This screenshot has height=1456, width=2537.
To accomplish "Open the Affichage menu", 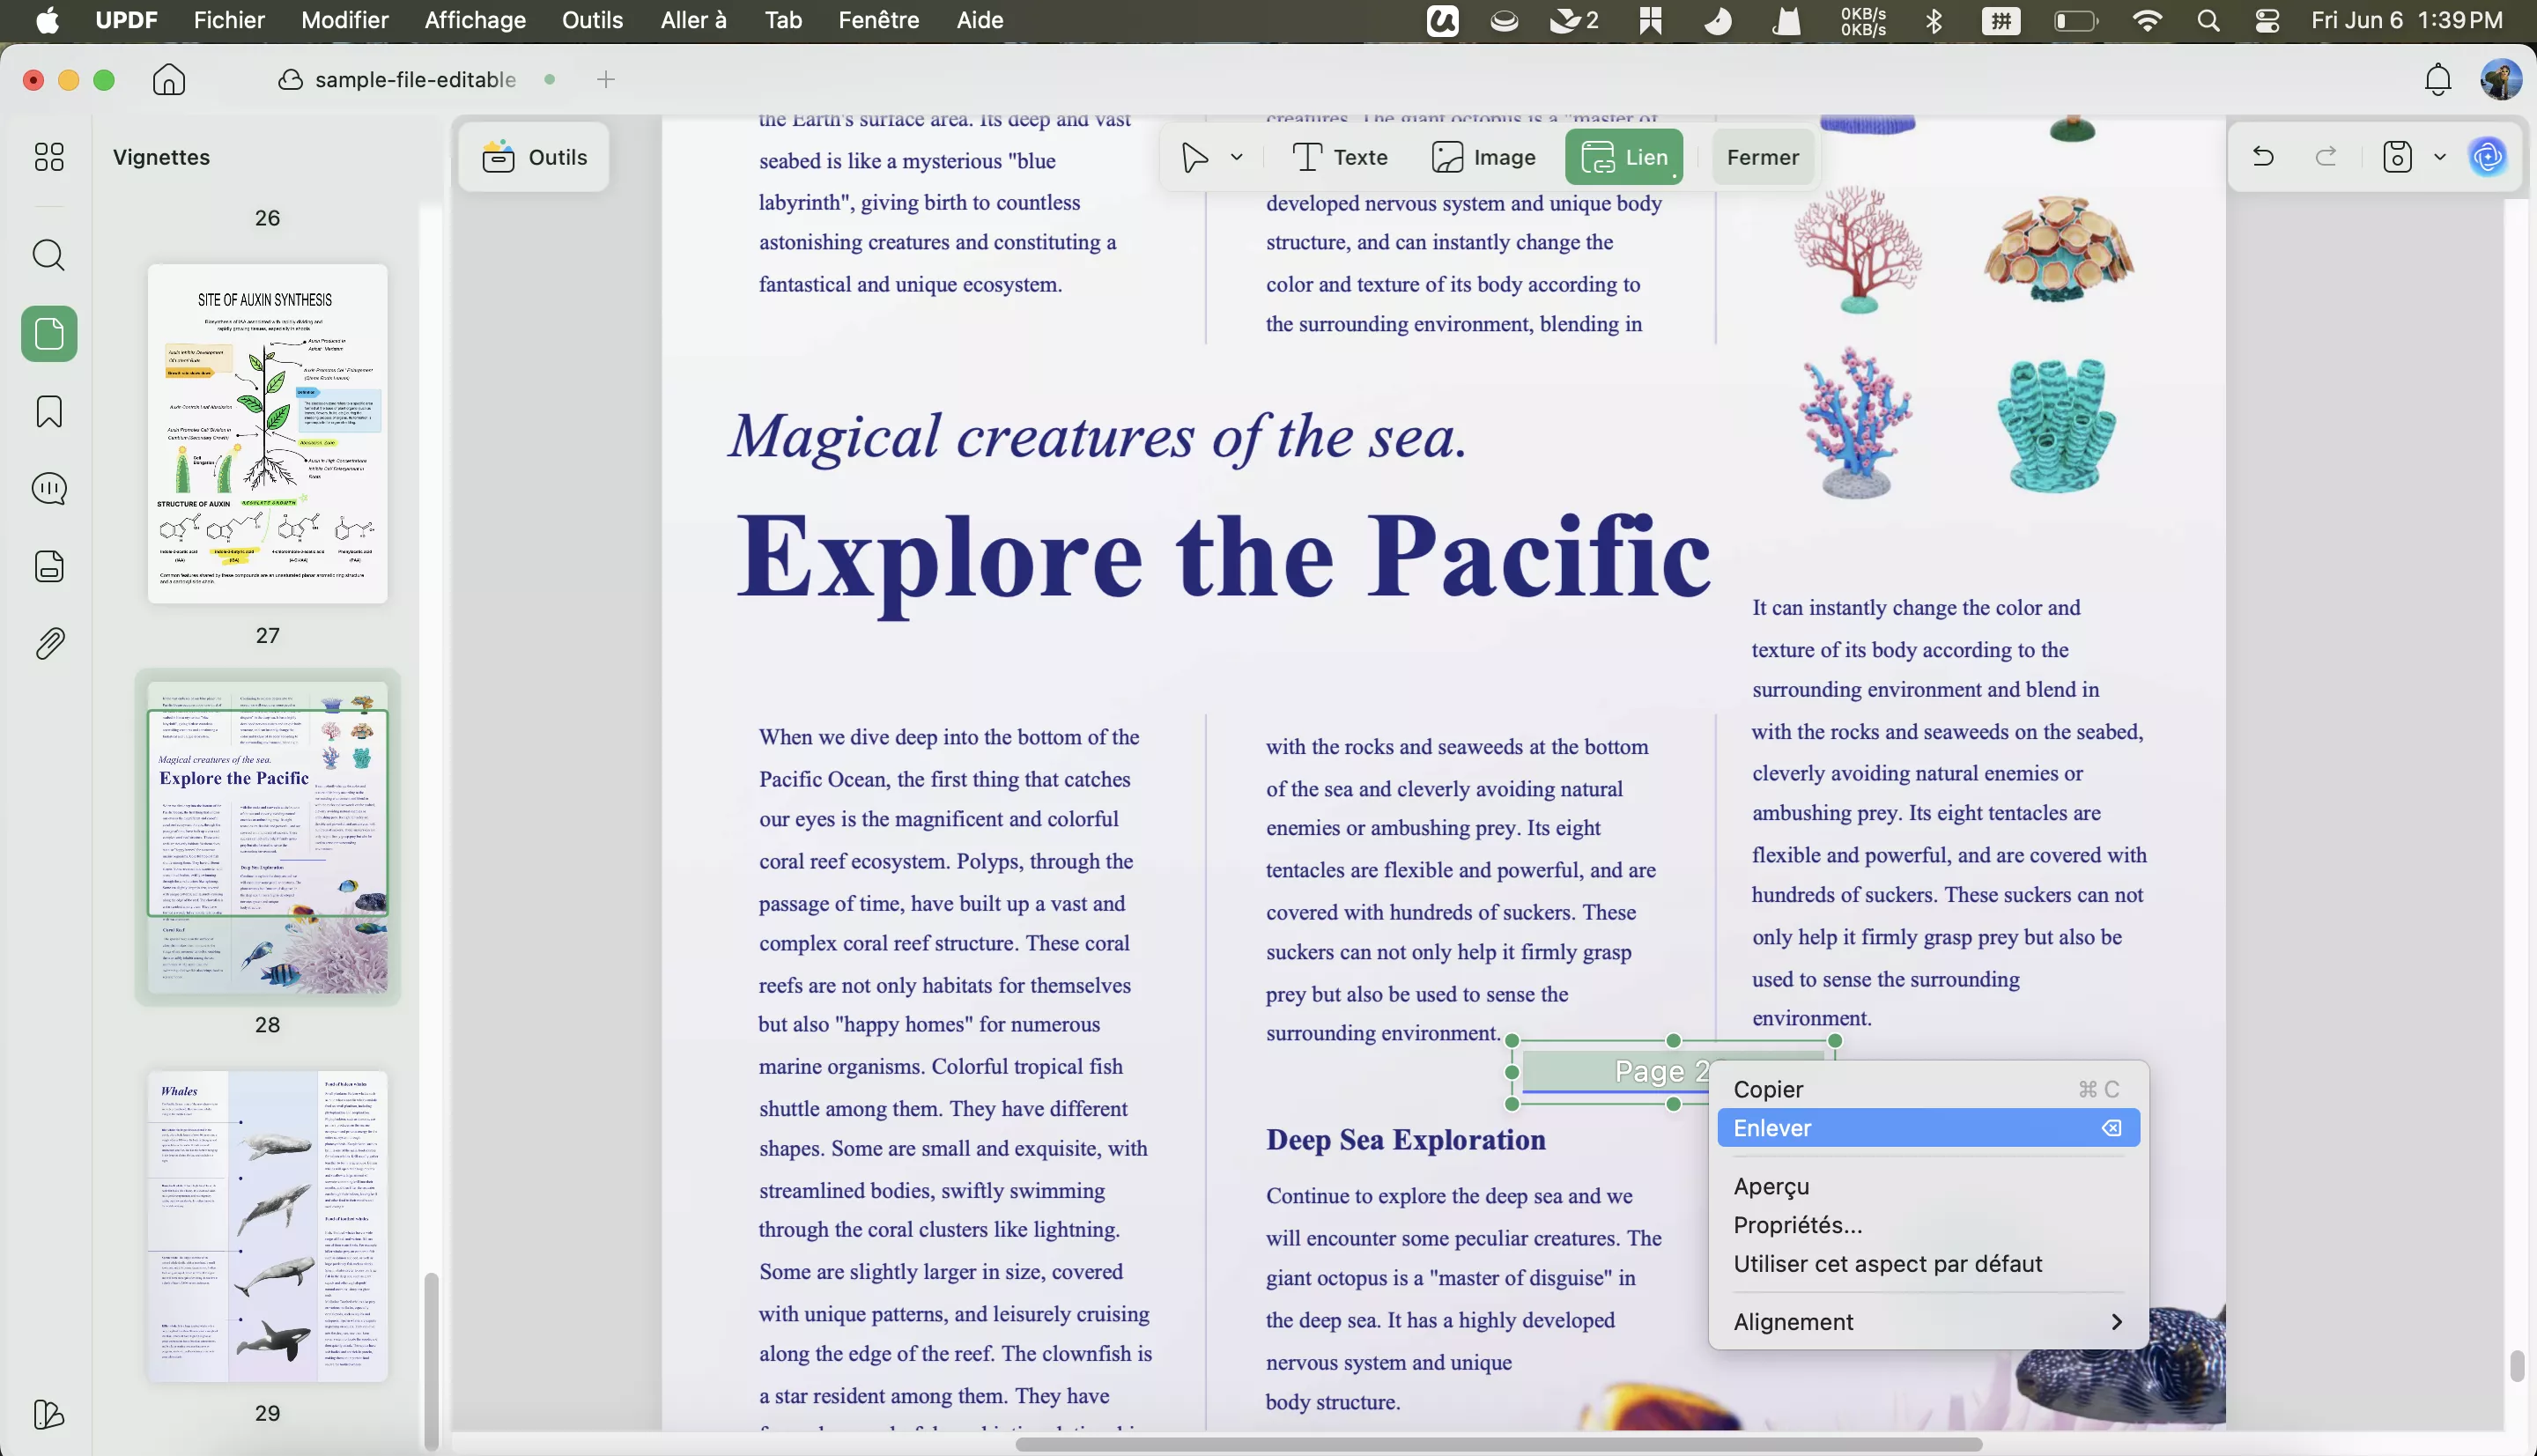I will tap(475, 21).
